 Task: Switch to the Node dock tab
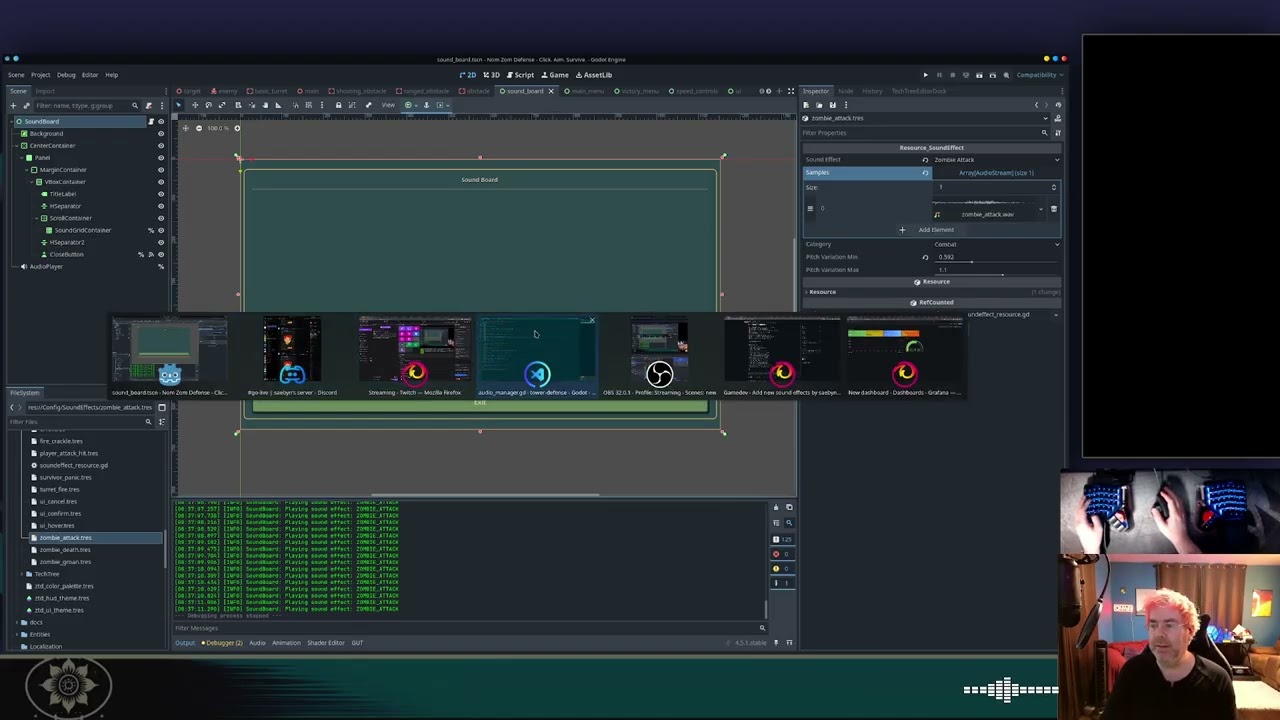coord(846,91)
